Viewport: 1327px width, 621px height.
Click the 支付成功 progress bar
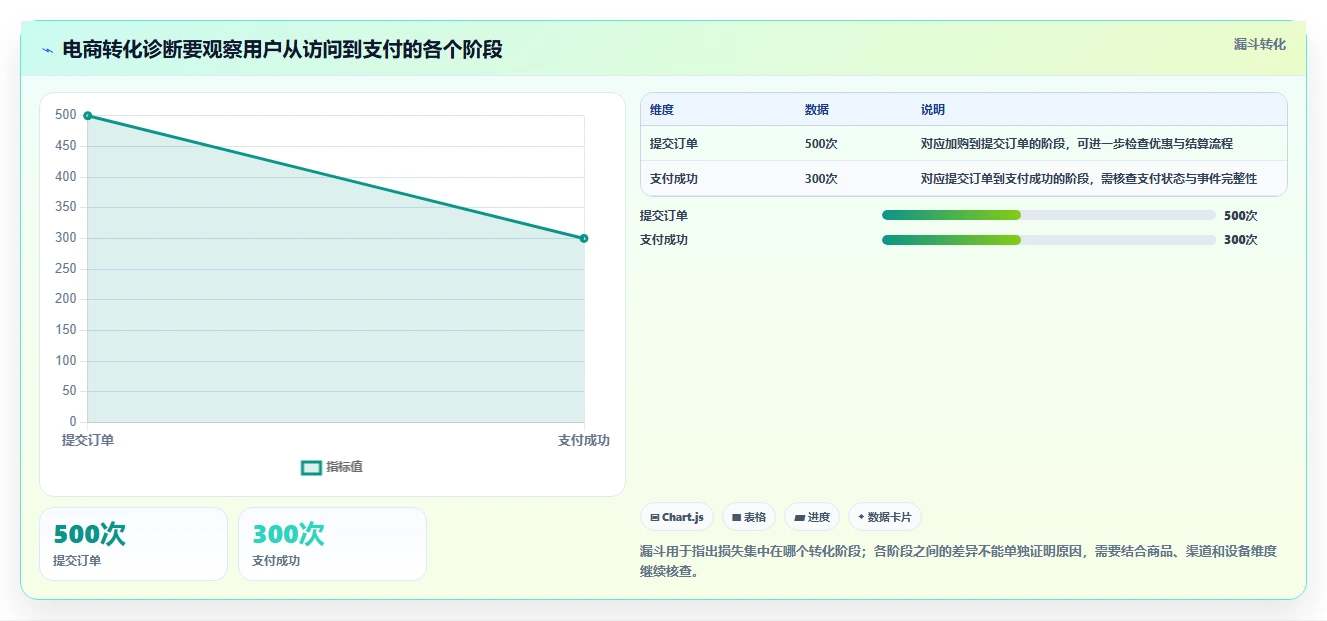click(x=1049, y=240)
